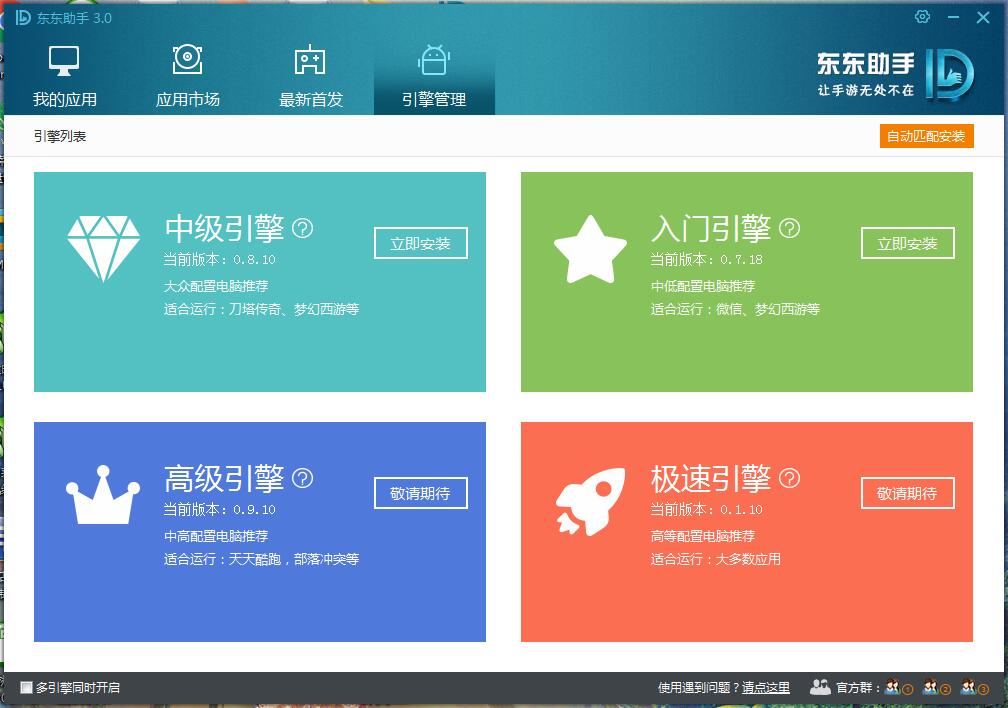Open help icon next to 极速引擎
Image resolution: width=1008 pixels, height=708 pixels.
point(789,478)
